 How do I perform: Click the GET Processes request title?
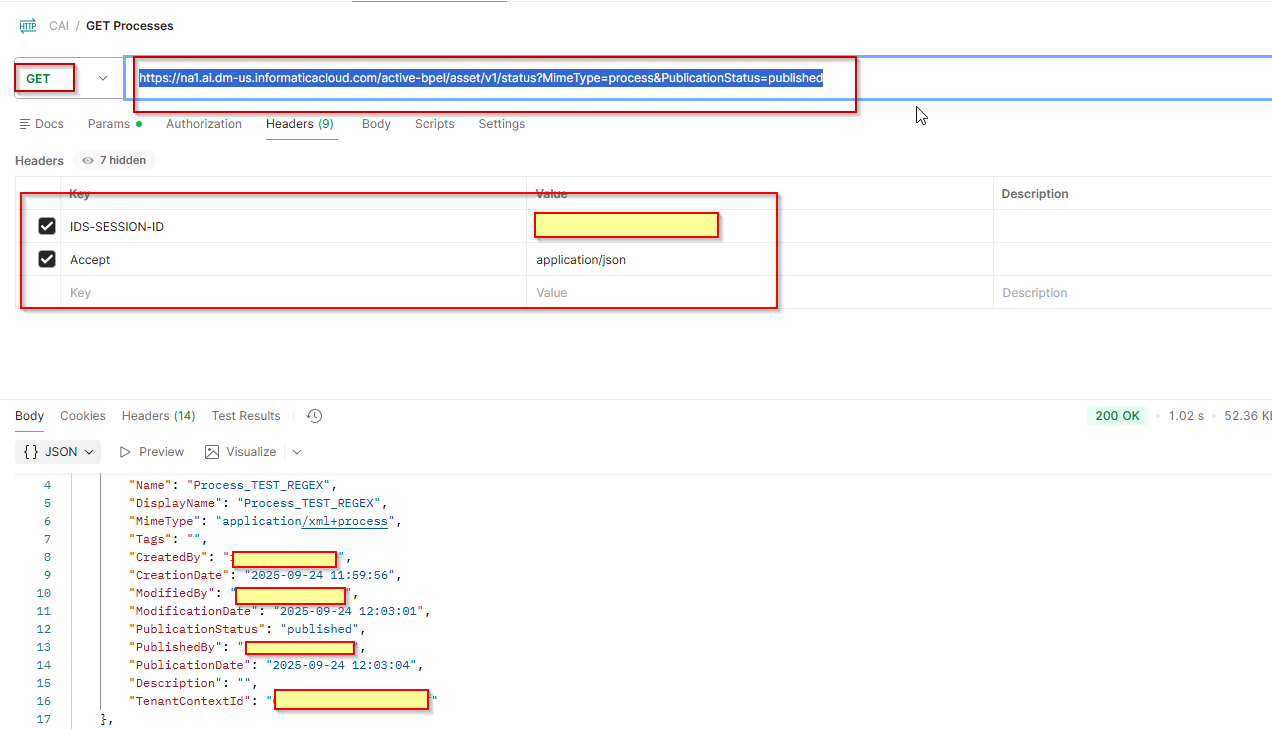[x=129, y=25]
